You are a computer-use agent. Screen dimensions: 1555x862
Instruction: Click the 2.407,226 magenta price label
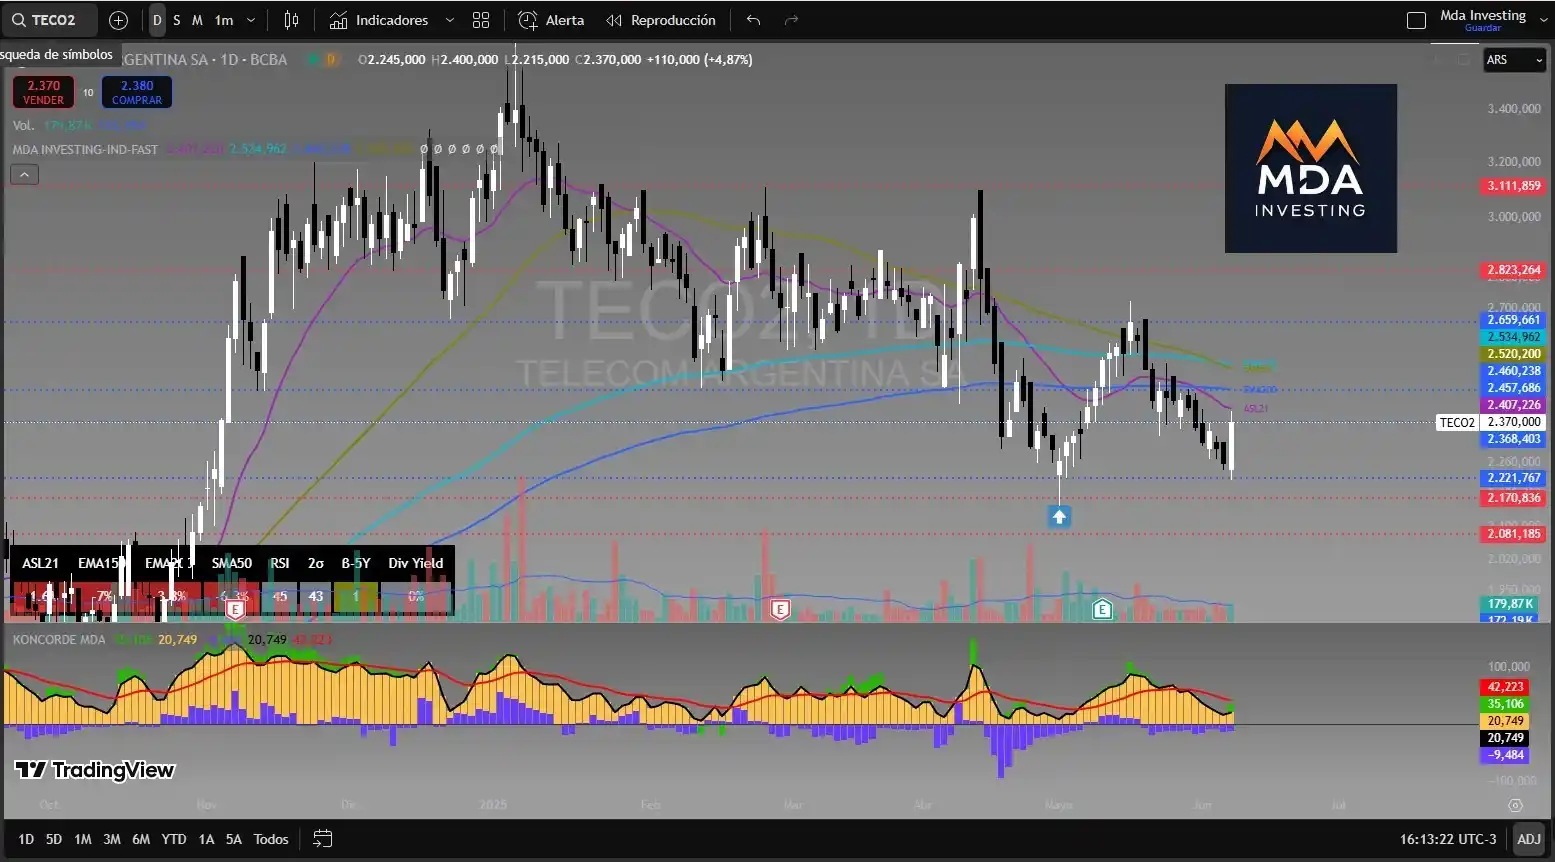click(x=1513, y=405)
